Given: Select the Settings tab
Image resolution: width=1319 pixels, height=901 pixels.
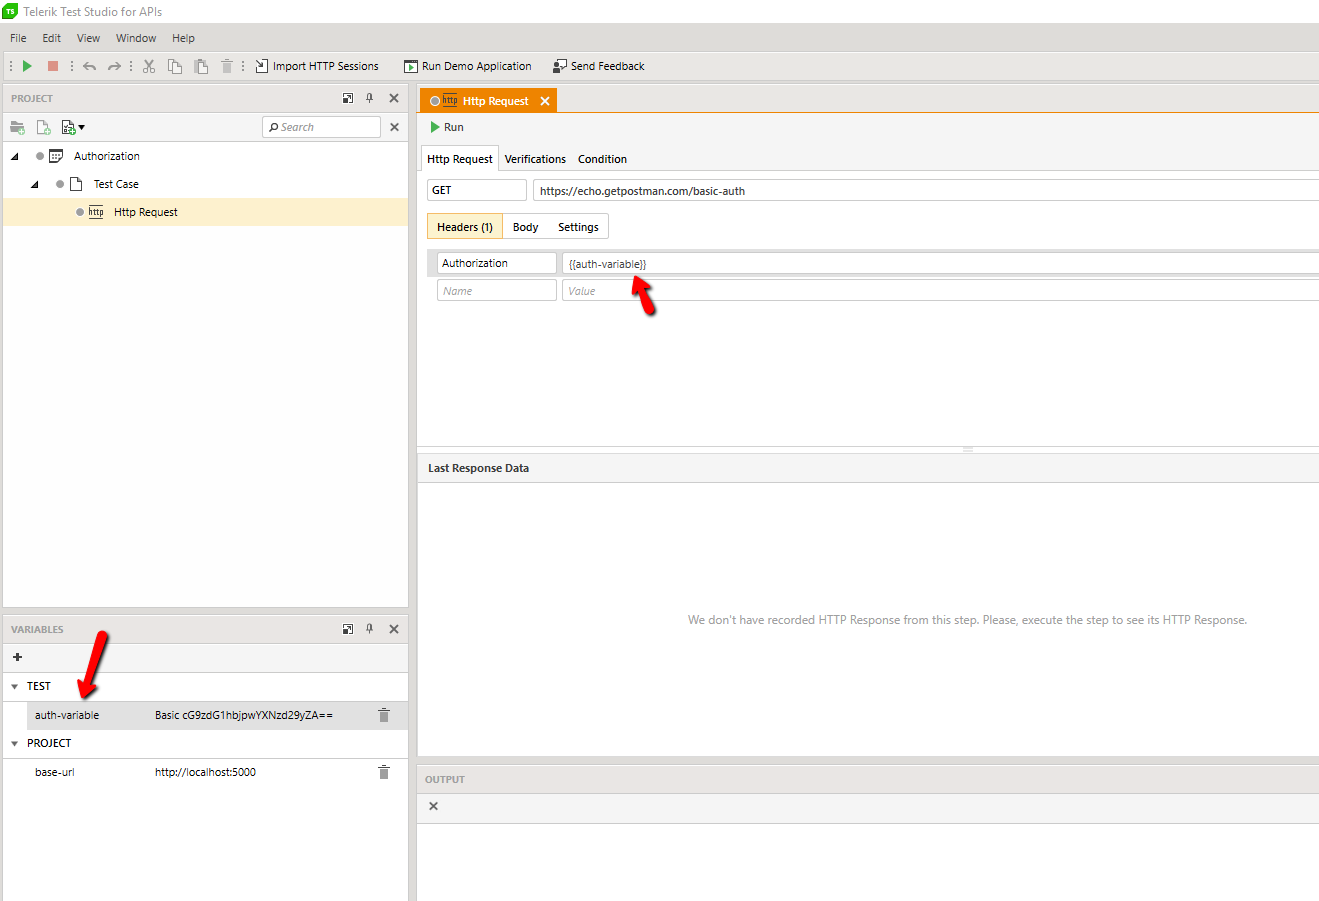Looking at the screenshot, I should 578,227.
